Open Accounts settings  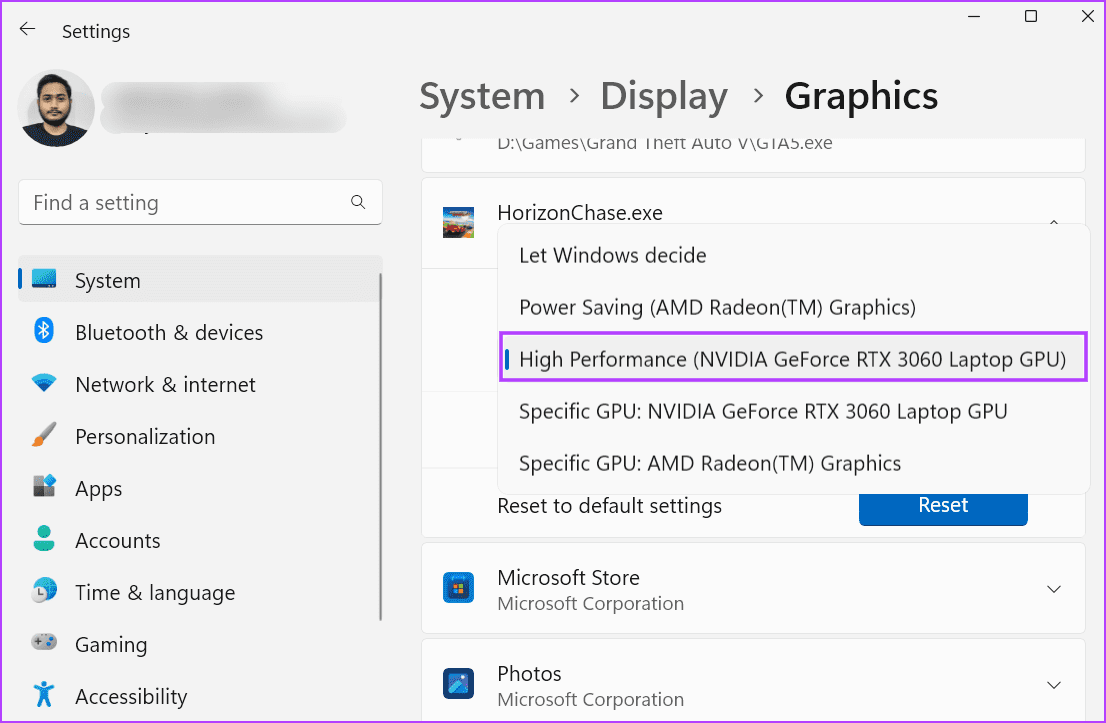200,540
